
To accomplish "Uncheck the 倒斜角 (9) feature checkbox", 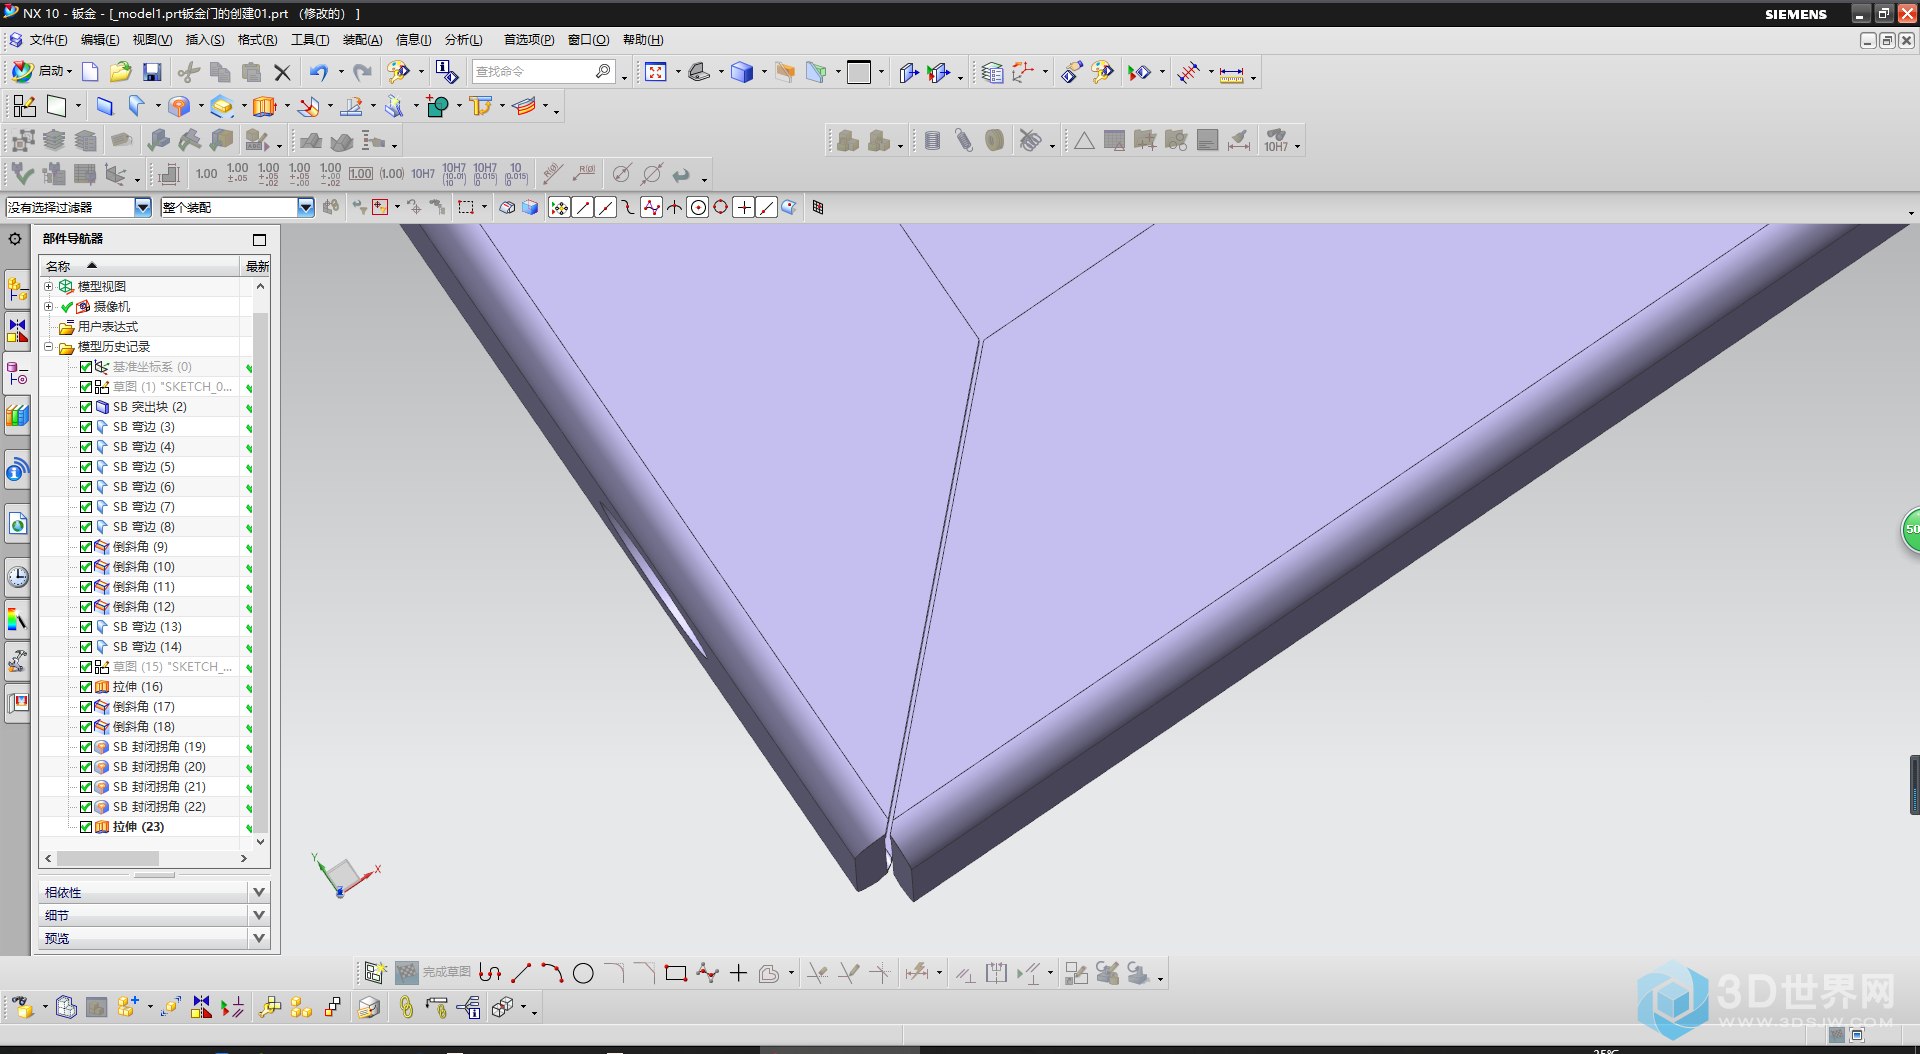I will [86, 547].
